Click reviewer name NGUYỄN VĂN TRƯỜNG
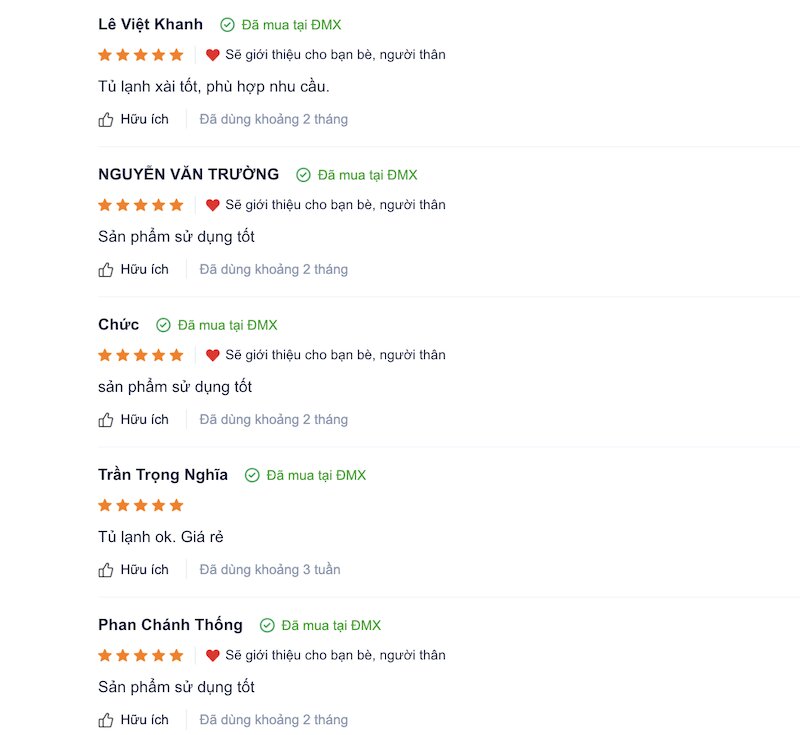The width and height of the screenshot is (800, 735). (x=188, y=174)
